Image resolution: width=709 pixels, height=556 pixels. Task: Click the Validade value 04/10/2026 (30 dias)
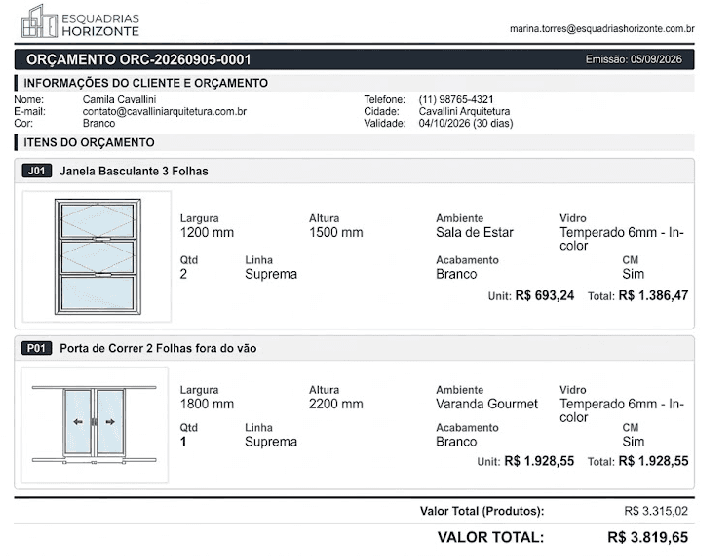[466, 123]
